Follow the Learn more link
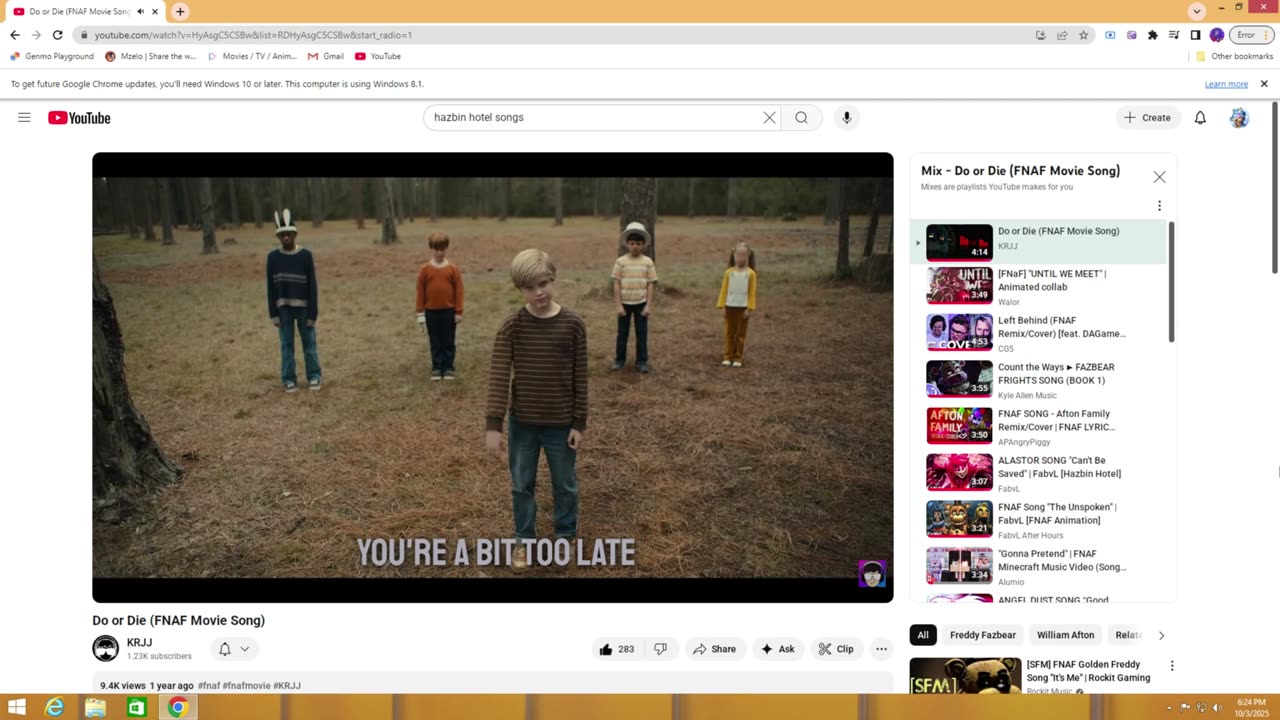1280x720 pixels. pos(1226,84)
